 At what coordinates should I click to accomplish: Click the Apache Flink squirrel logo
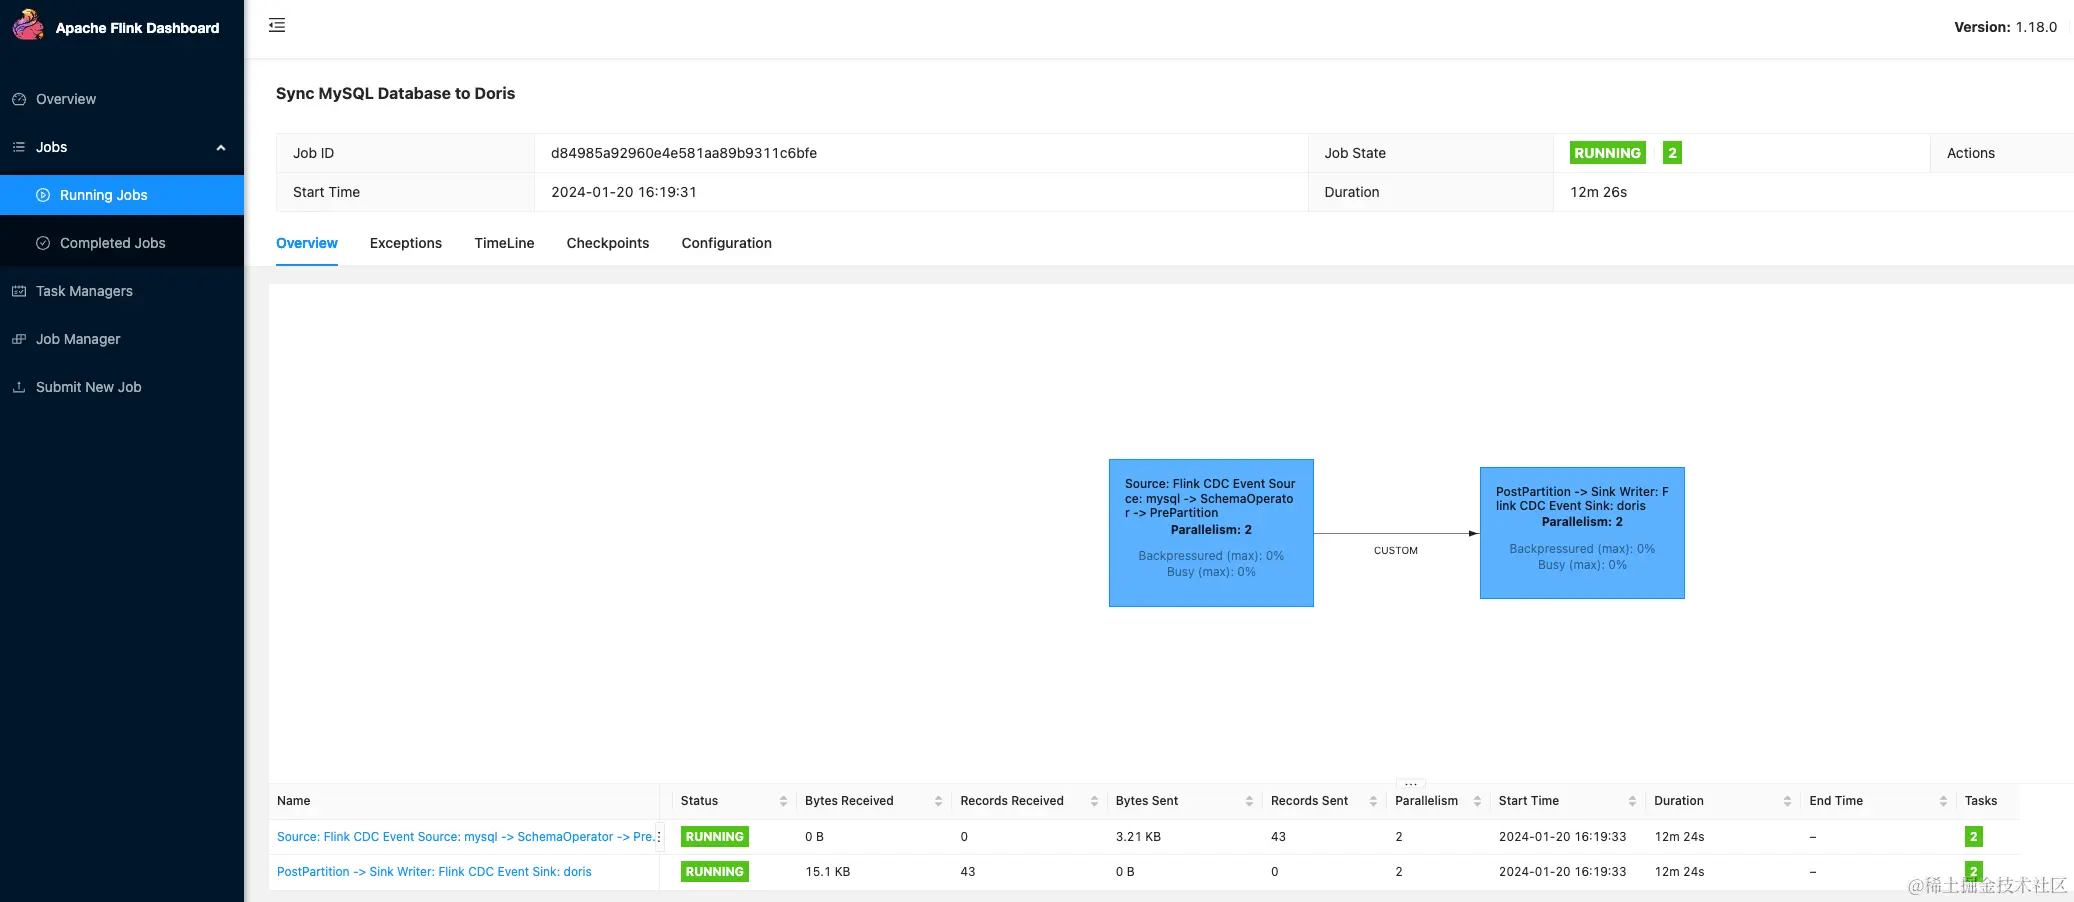coord(28,25)
